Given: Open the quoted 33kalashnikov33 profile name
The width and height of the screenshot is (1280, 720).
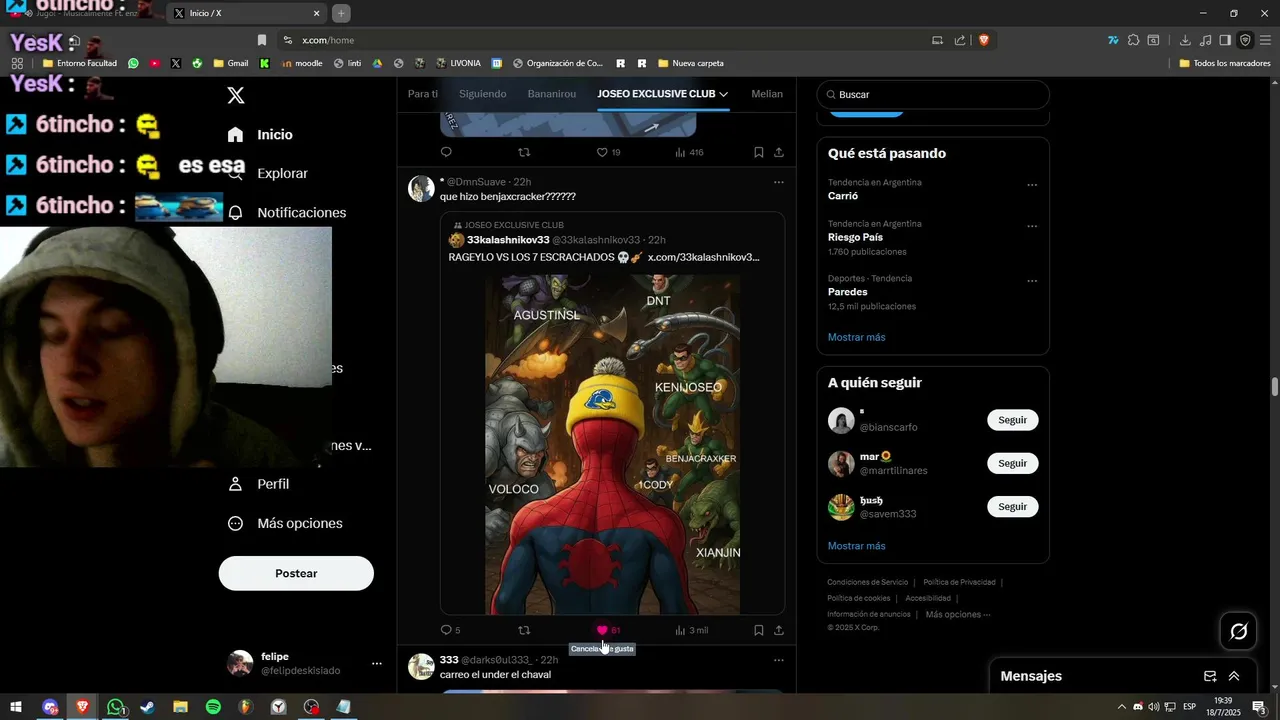Looking at the screenshot, I should click(508, 240).
